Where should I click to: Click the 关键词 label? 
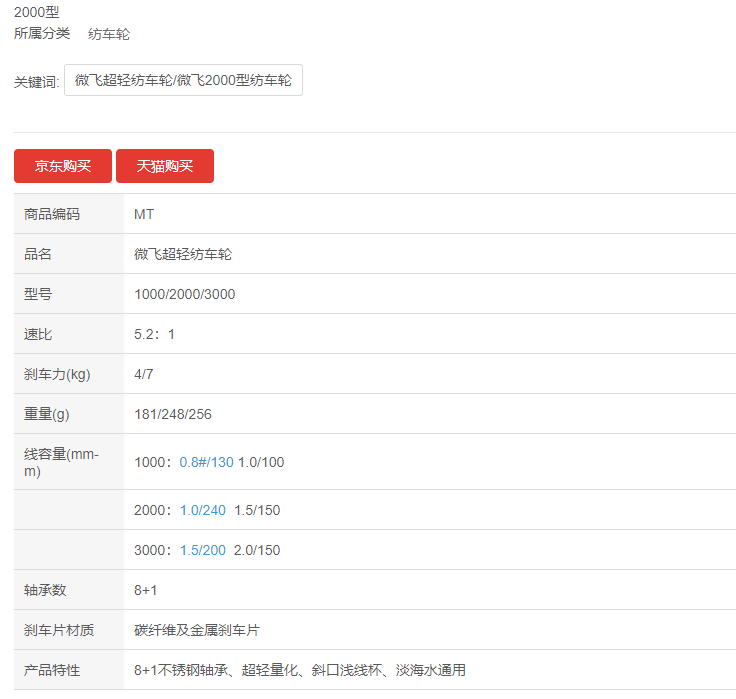[36, 82]
